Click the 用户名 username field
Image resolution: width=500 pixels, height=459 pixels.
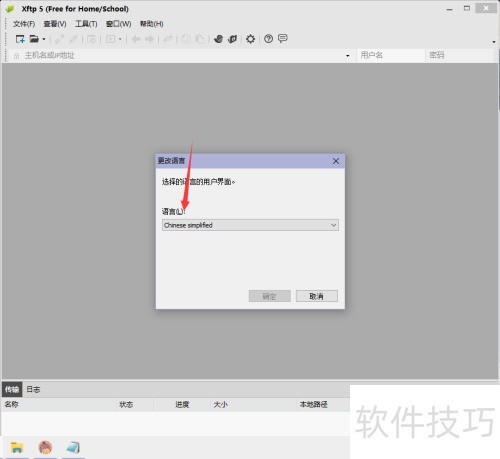tap(391, 55)
